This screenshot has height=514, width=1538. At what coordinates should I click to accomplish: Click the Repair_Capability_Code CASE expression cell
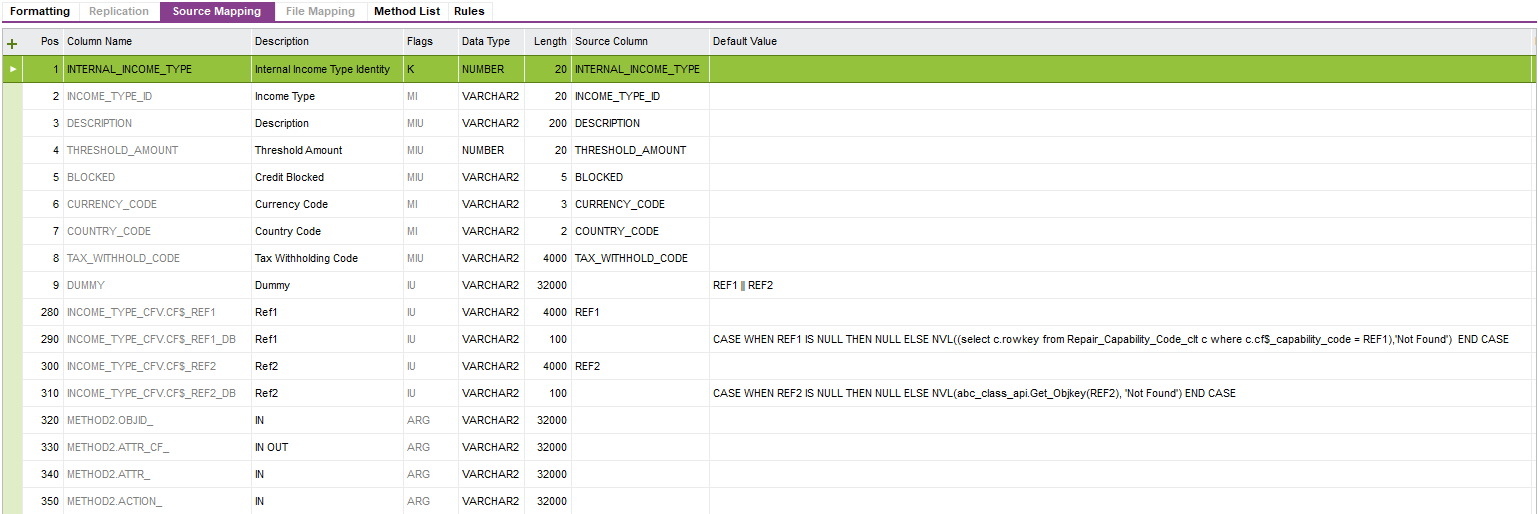click(x=1110, y=340)
